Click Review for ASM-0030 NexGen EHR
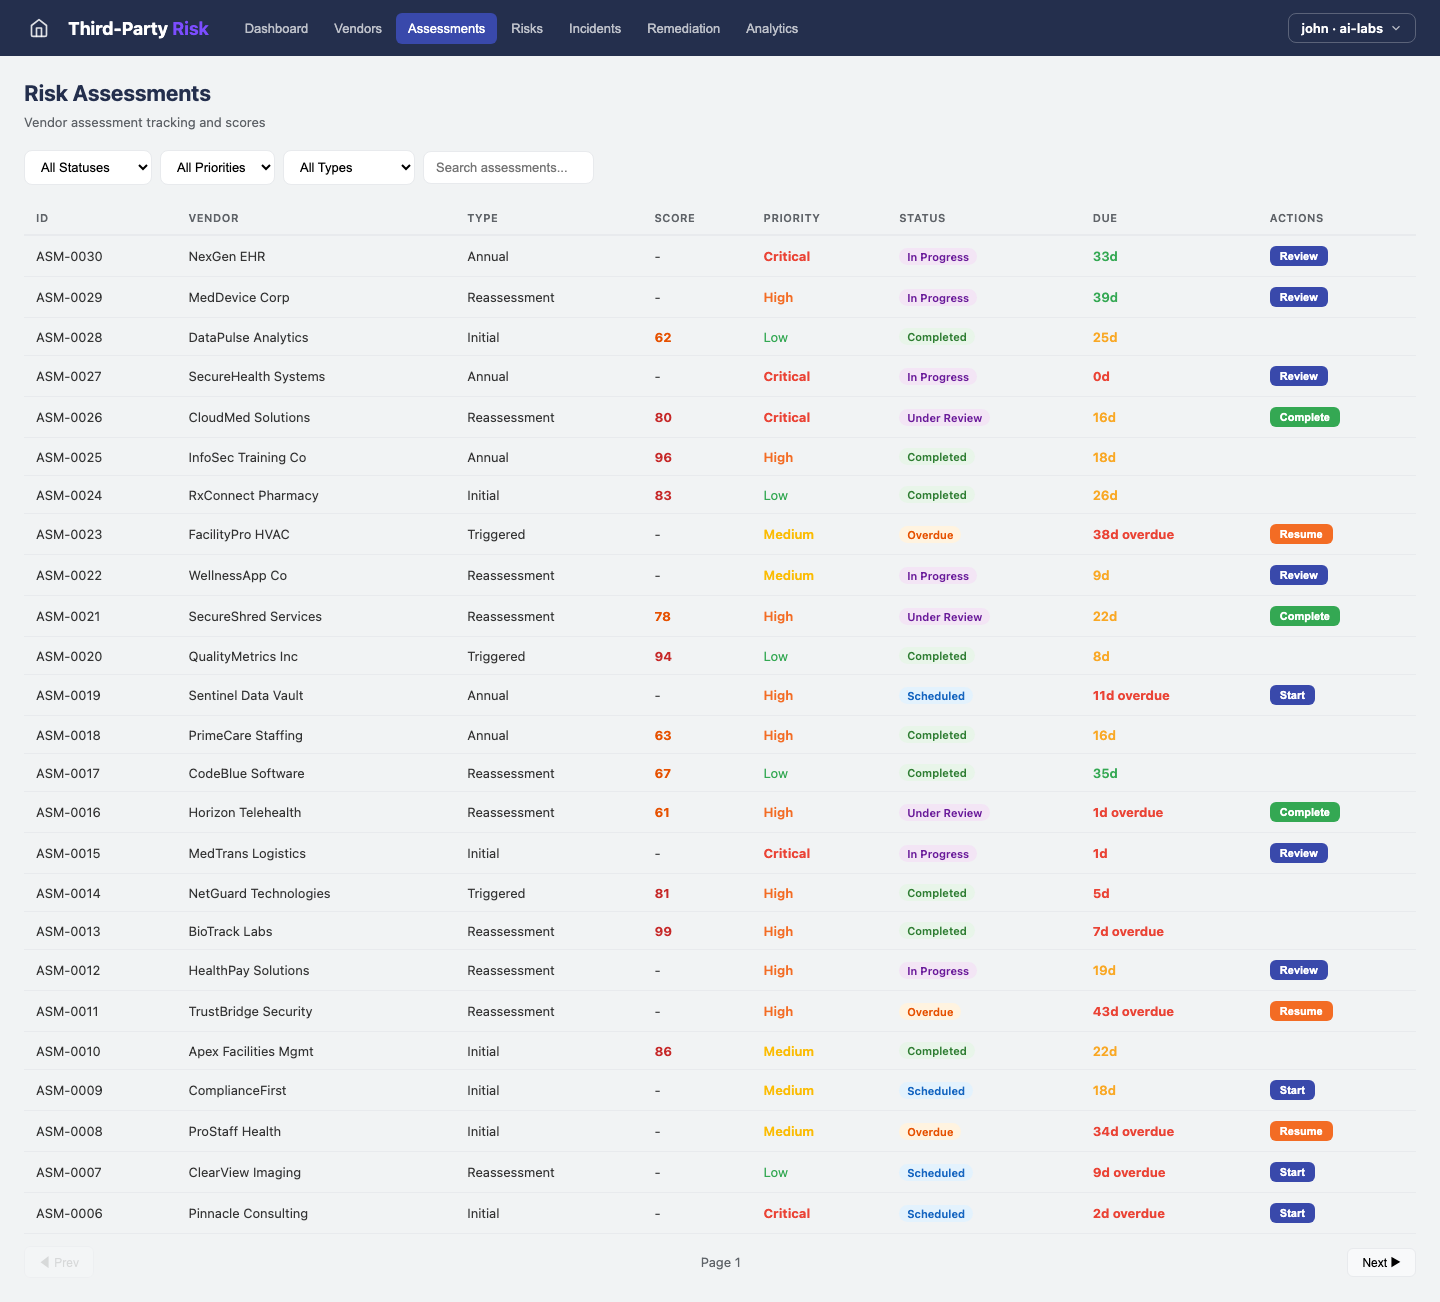1440x1302 pixels. pos(1298,256)
